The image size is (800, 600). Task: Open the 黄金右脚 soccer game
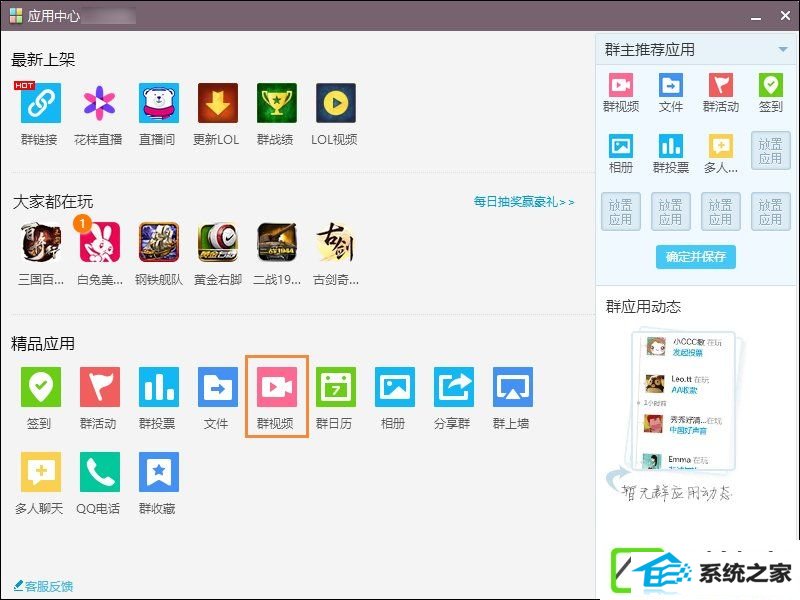[x=218, y=242]
